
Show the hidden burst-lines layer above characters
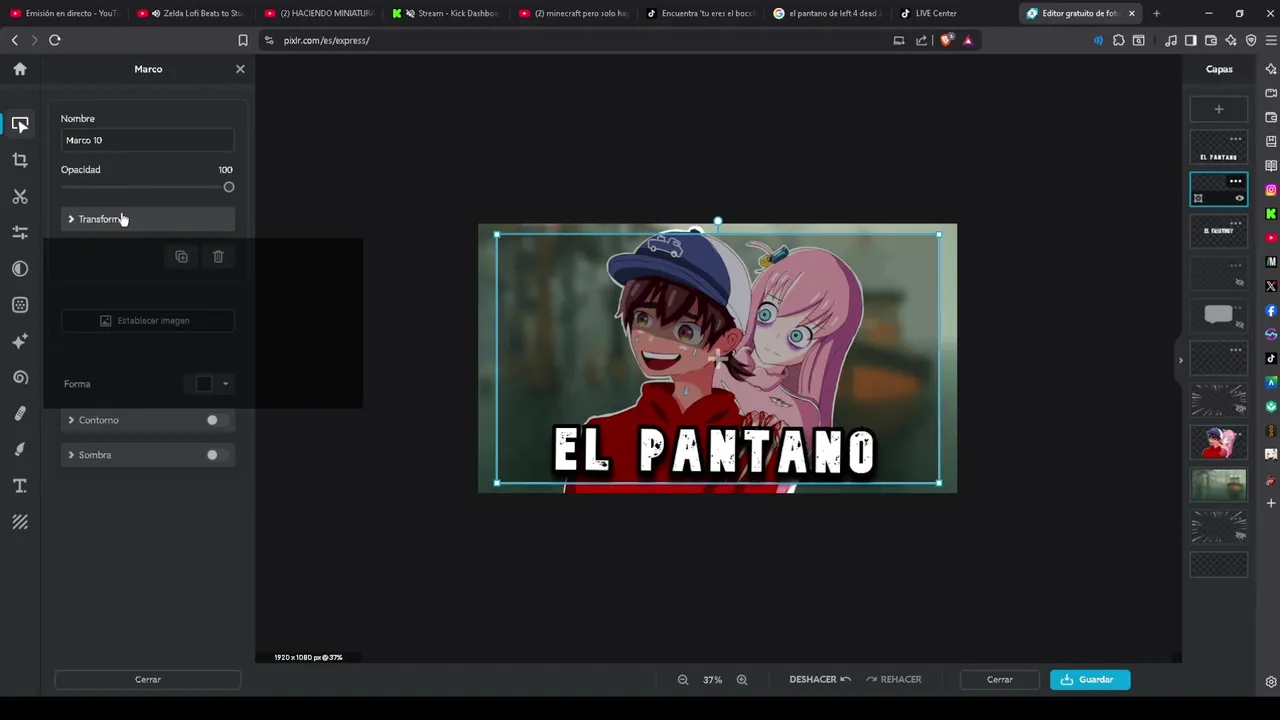(1239, 409)
